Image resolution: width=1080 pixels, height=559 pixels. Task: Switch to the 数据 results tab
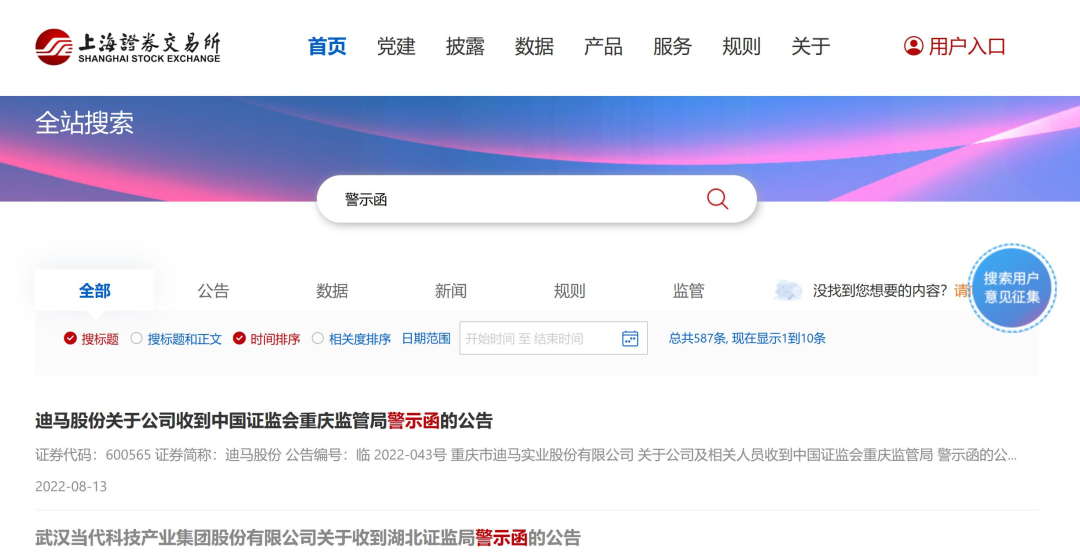pyautogui.click(x=332, y=291)
